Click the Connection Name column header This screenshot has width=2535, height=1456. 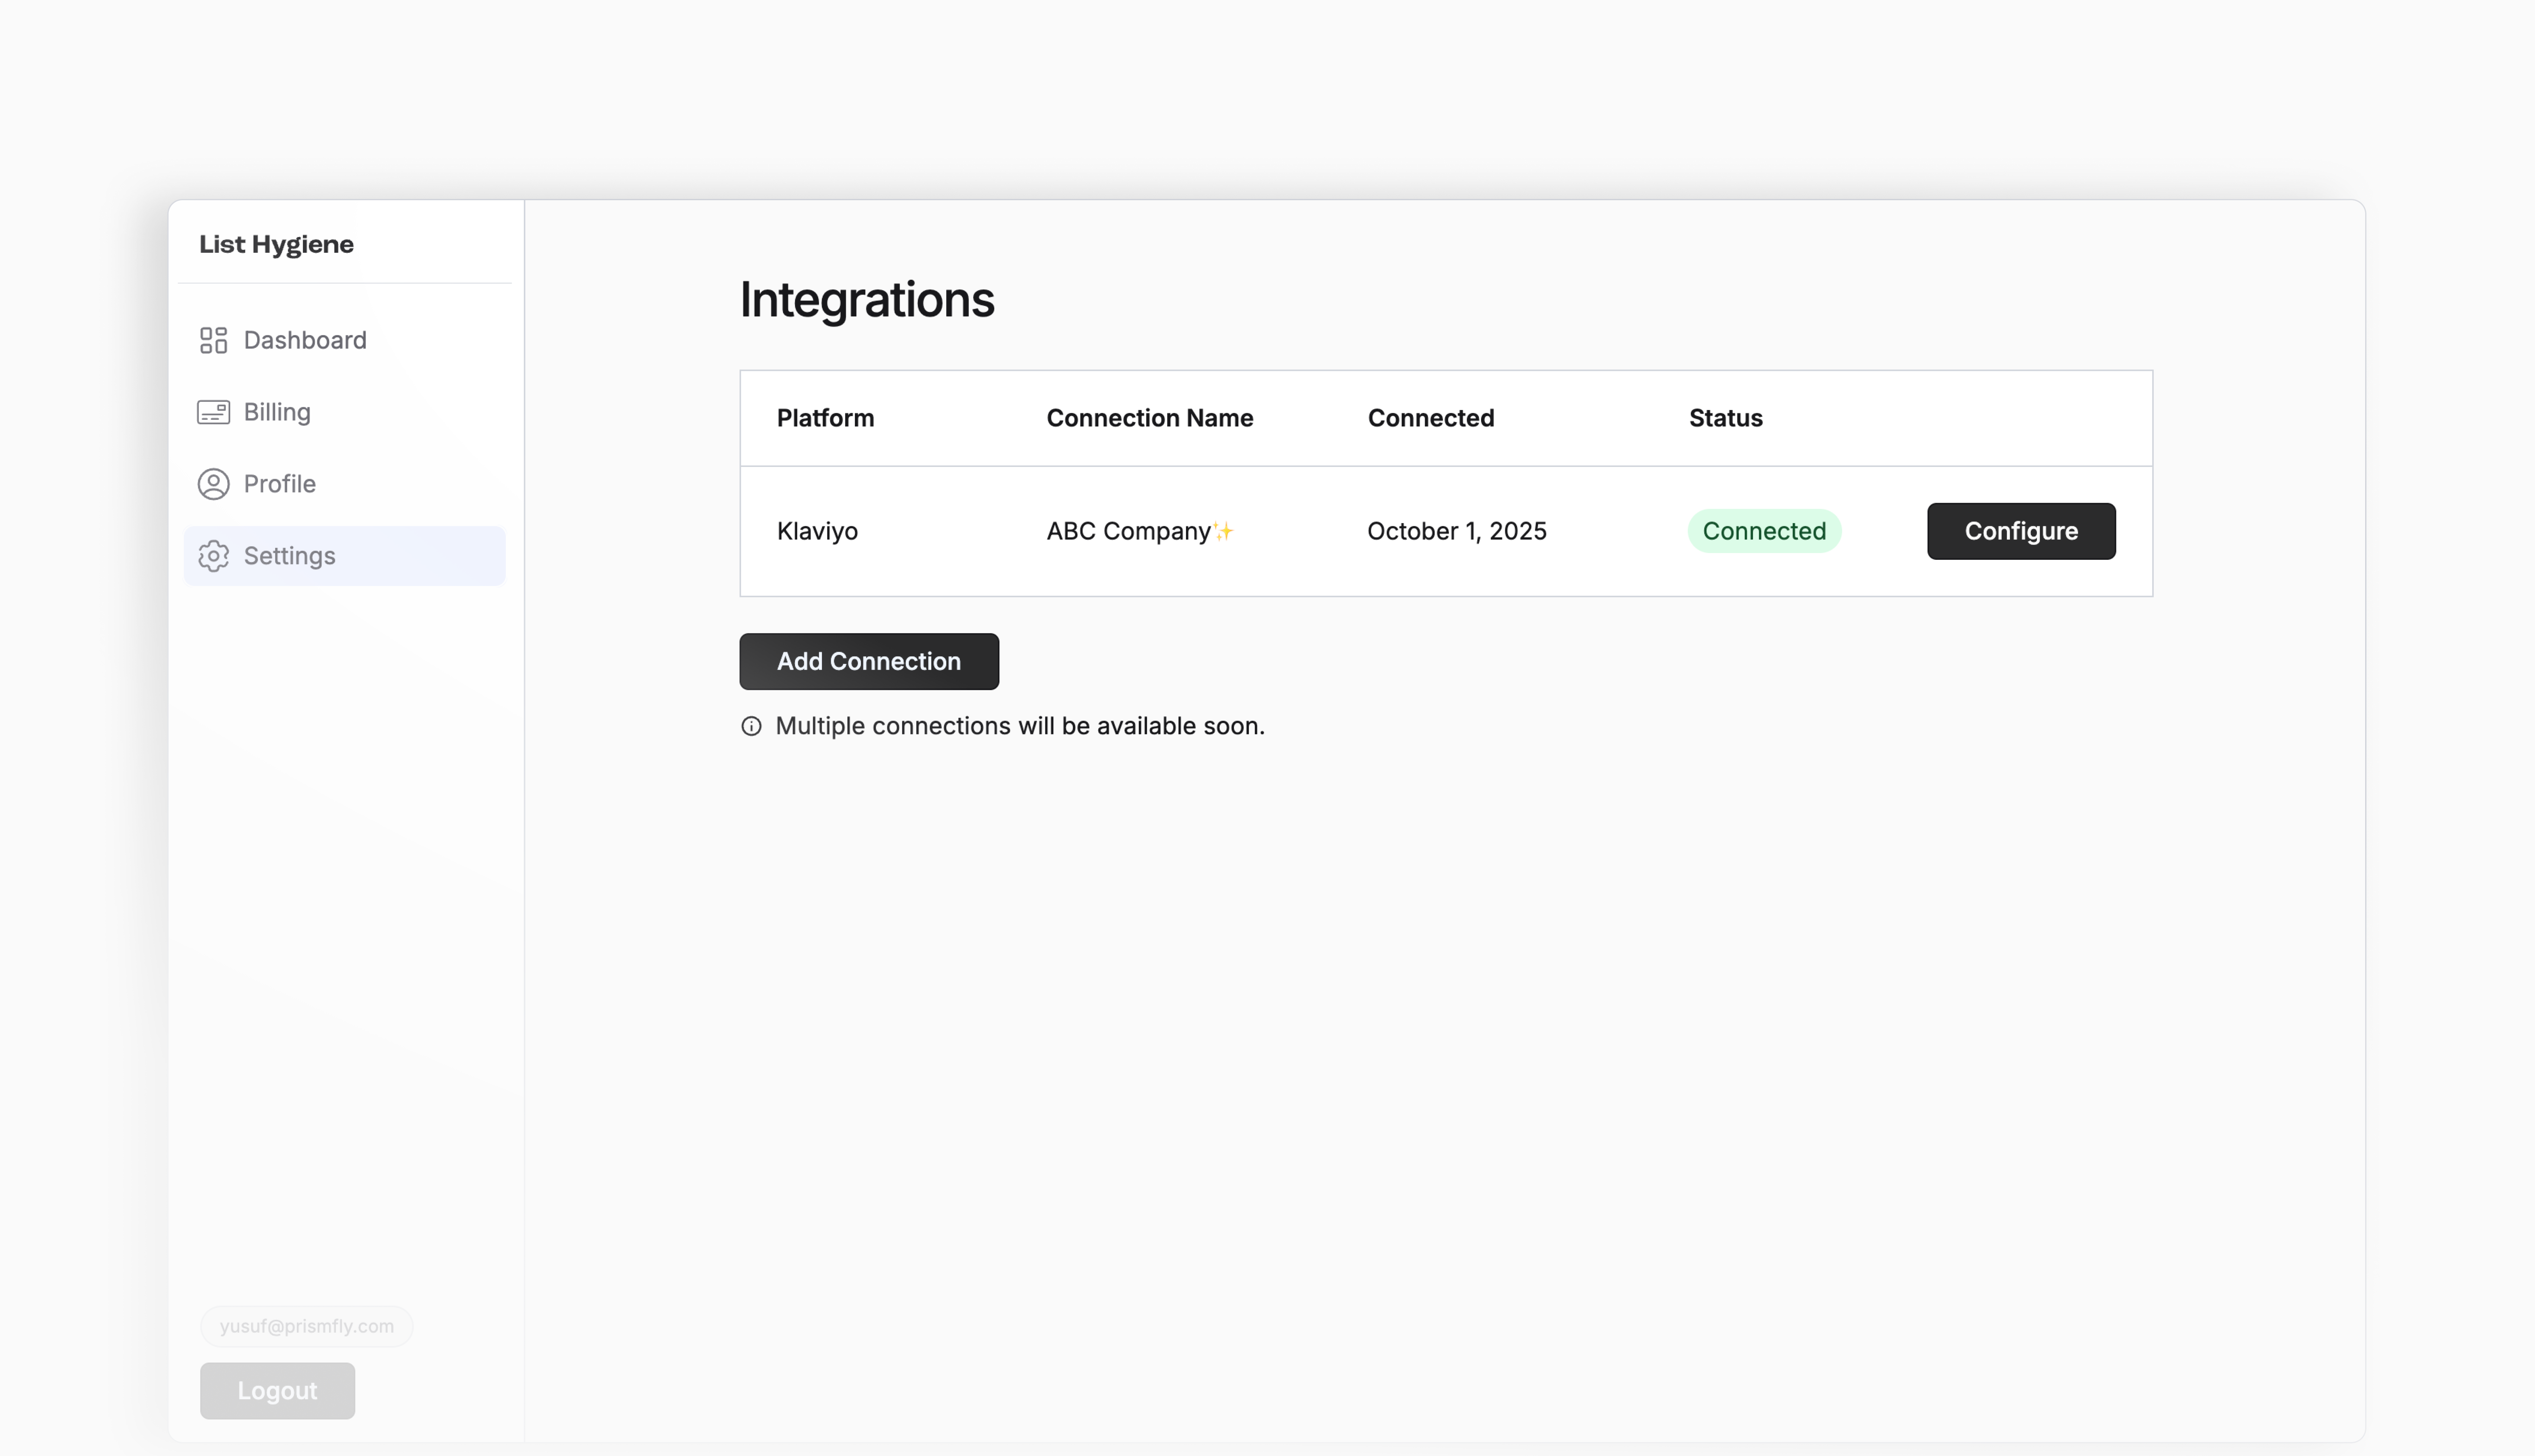pyautogui.click(x=1149, y=418)
